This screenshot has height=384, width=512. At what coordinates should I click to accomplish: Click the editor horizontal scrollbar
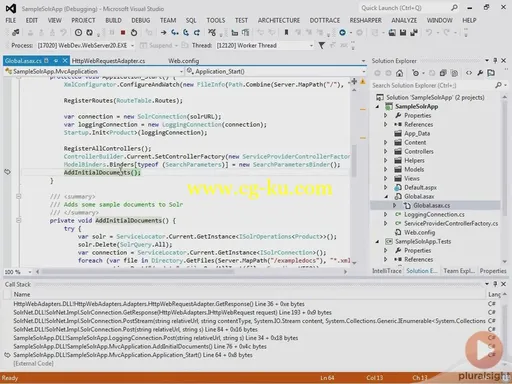[x=191, y=272]
